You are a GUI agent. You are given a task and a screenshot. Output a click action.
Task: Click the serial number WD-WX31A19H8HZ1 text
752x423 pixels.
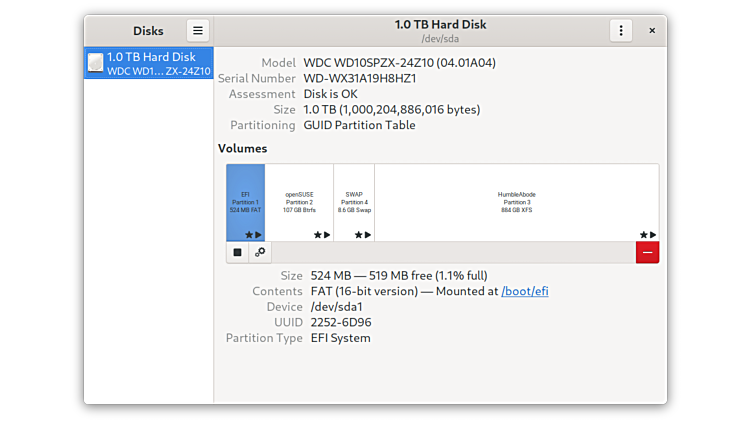click(360, 78)
